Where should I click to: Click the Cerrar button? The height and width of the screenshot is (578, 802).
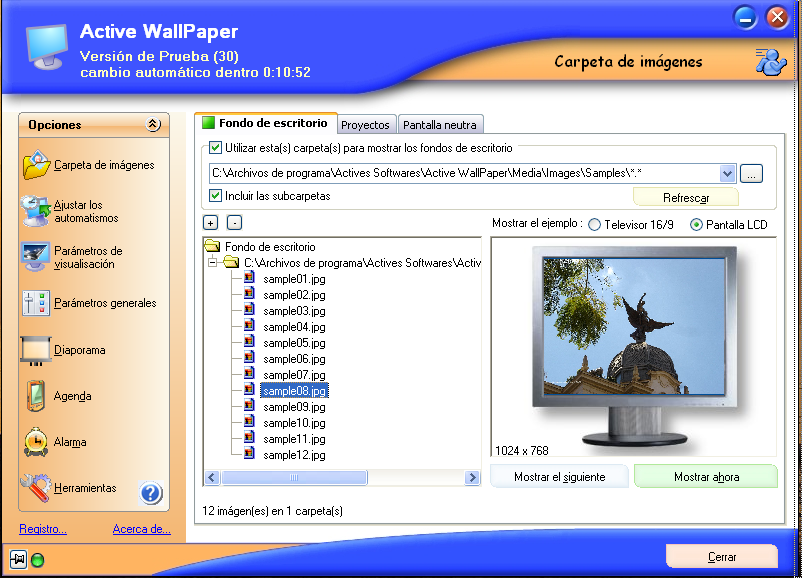point(722,557)
